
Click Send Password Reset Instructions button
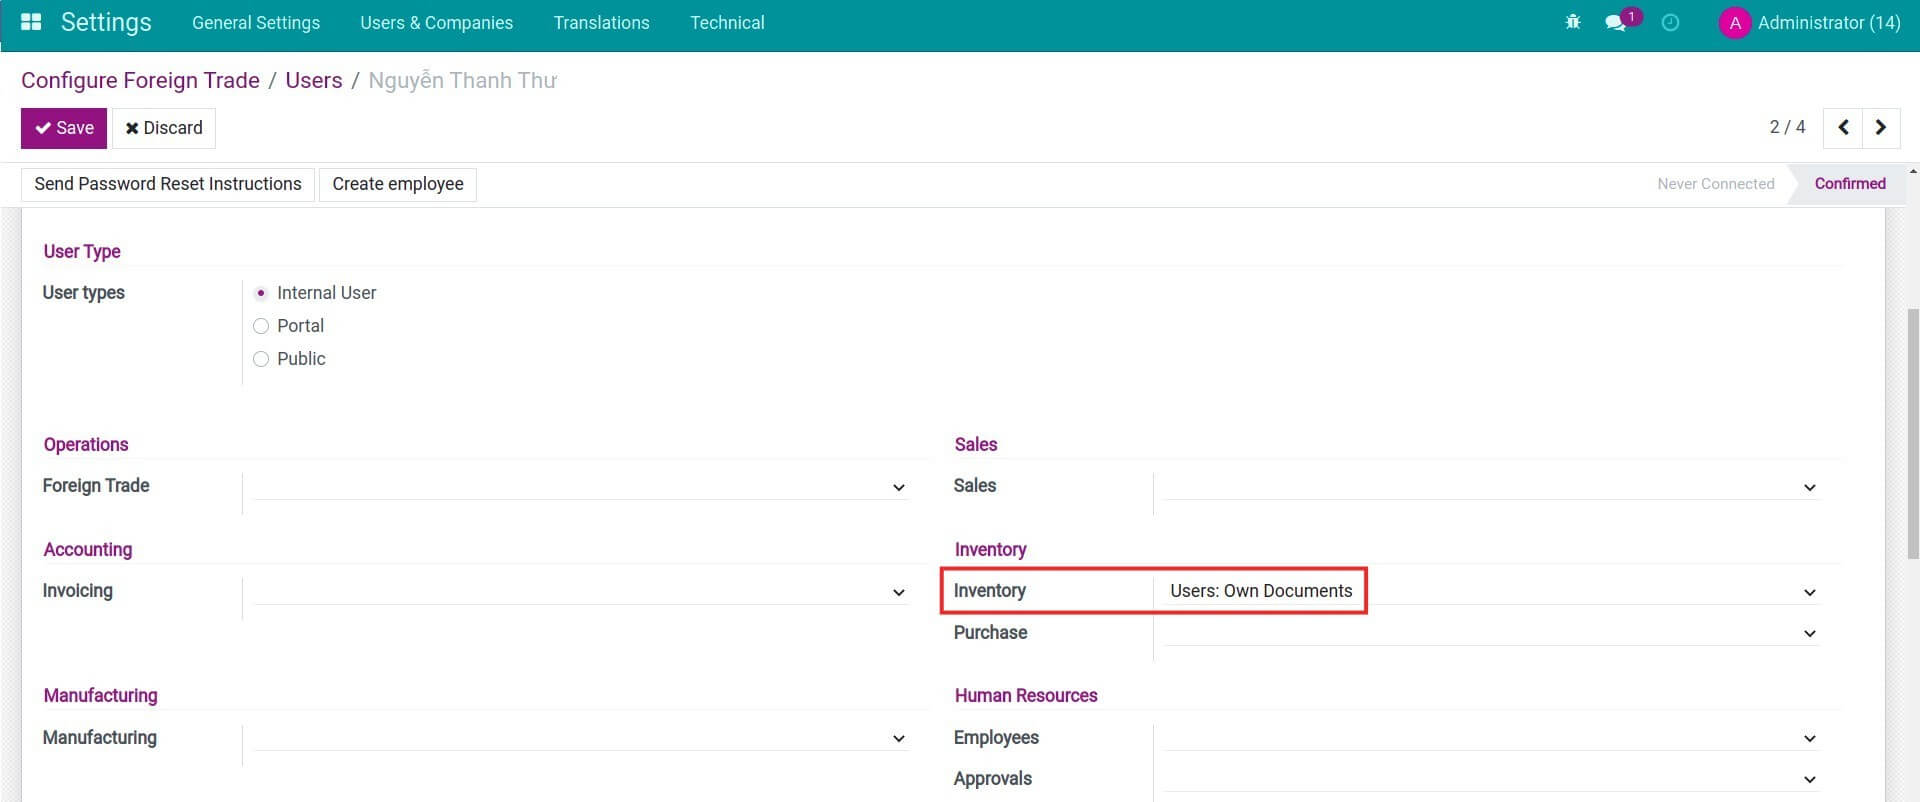[x=168, y=184]
